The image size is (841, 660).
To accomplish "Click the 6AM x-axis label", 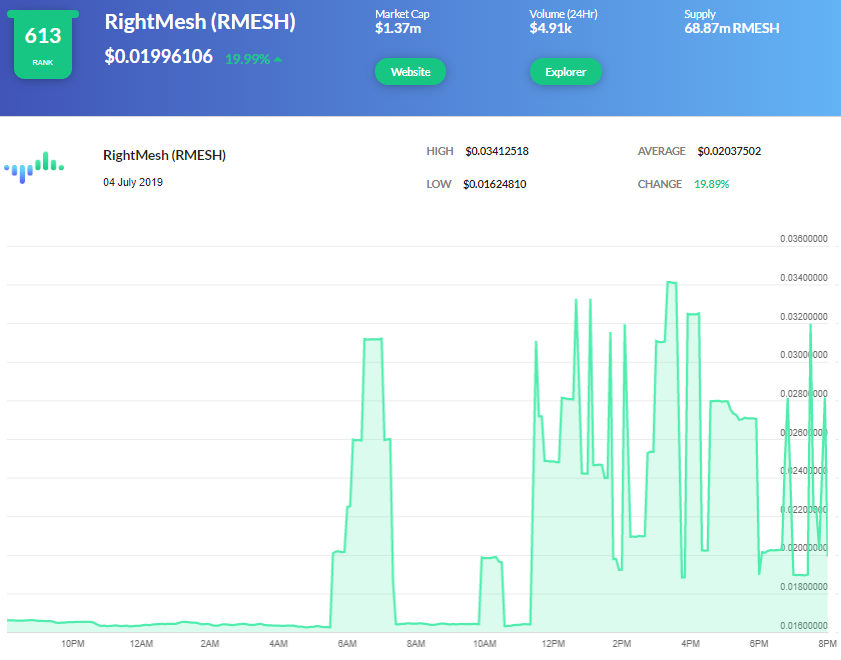I will coord(347,643).
